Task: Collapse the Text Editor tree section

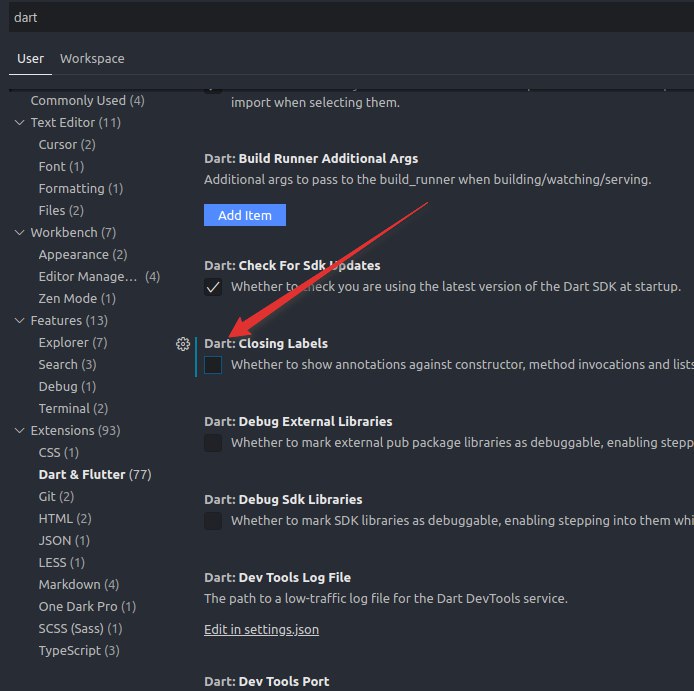Action: point(19,123)
